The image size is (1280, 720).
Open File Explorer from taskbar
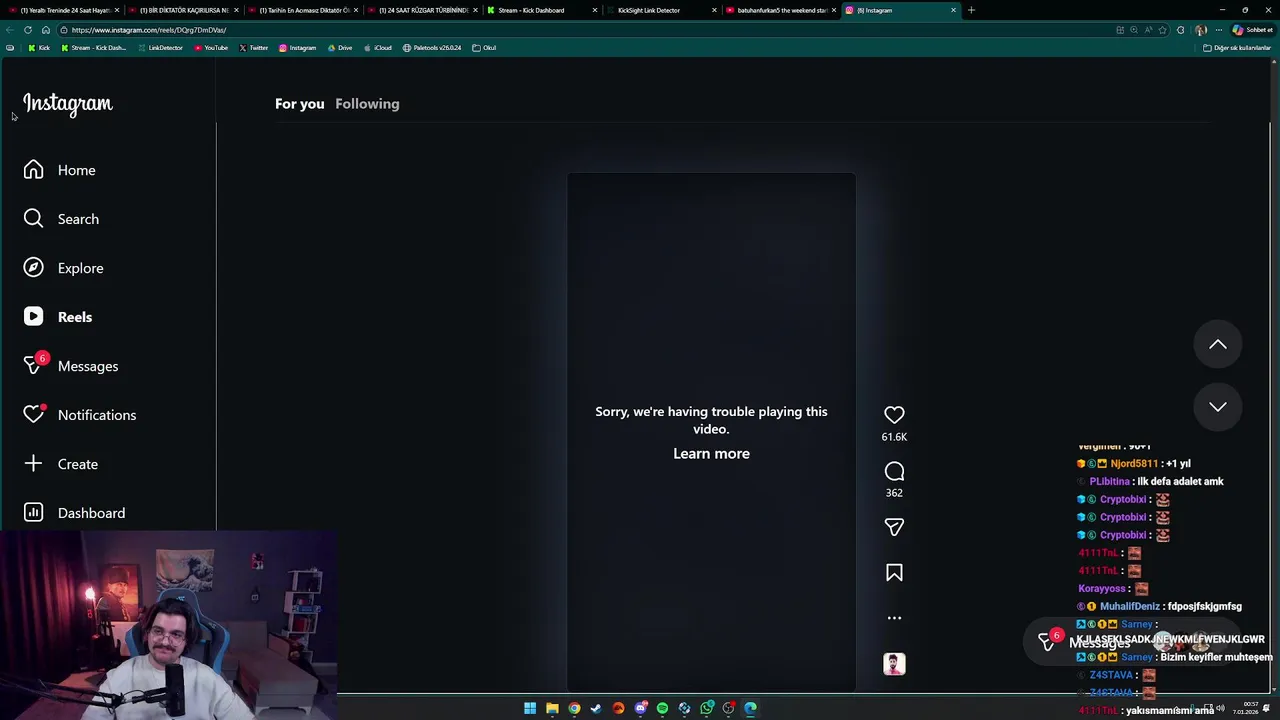[x=552, y=708]
